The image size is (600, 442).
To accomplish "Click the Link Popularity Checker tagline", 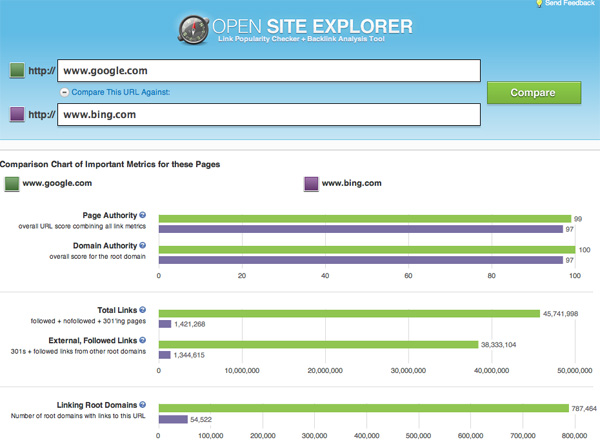I will (x=302, y=39).
